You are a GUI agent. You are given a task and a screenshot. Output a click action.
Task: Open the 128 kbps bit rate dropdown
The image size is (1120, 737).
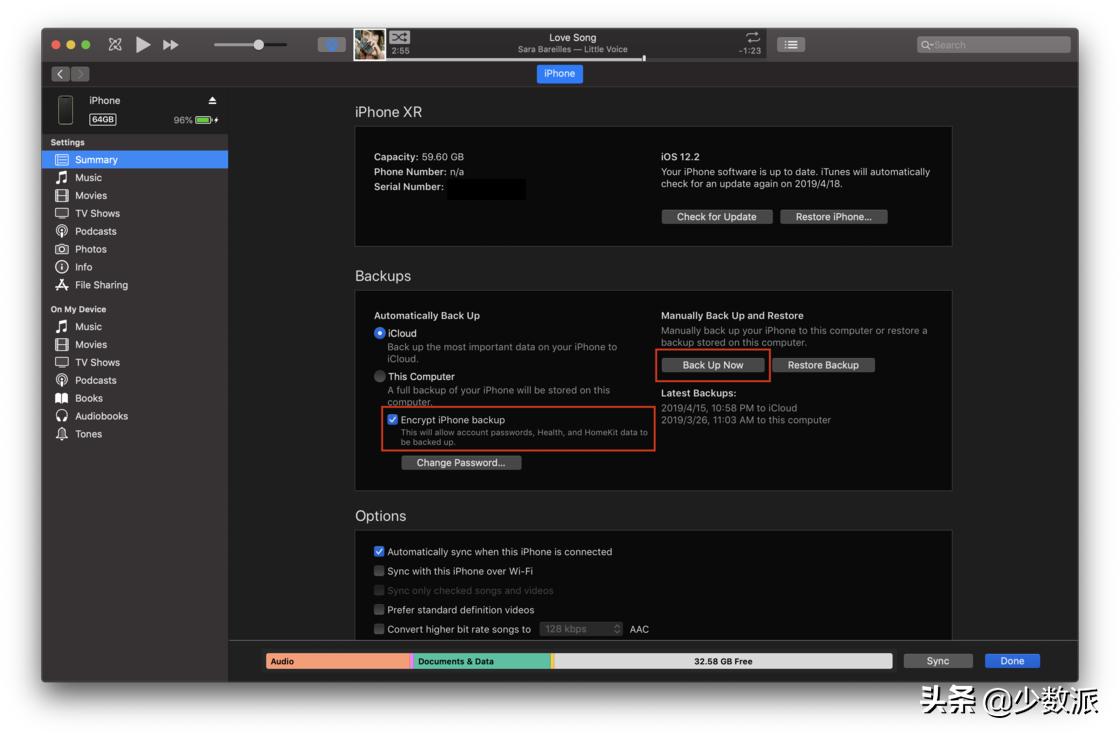tap(582, 629)
